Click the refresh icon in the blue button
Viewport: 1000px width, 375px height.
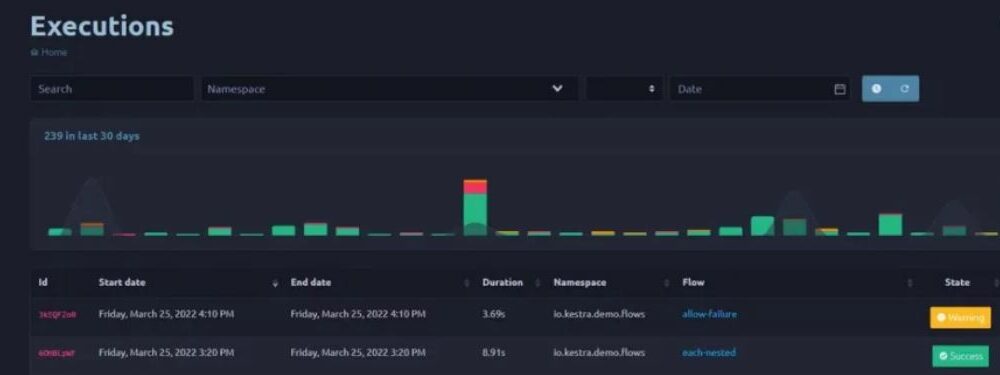pyautogui.click(x=904, y=89)
